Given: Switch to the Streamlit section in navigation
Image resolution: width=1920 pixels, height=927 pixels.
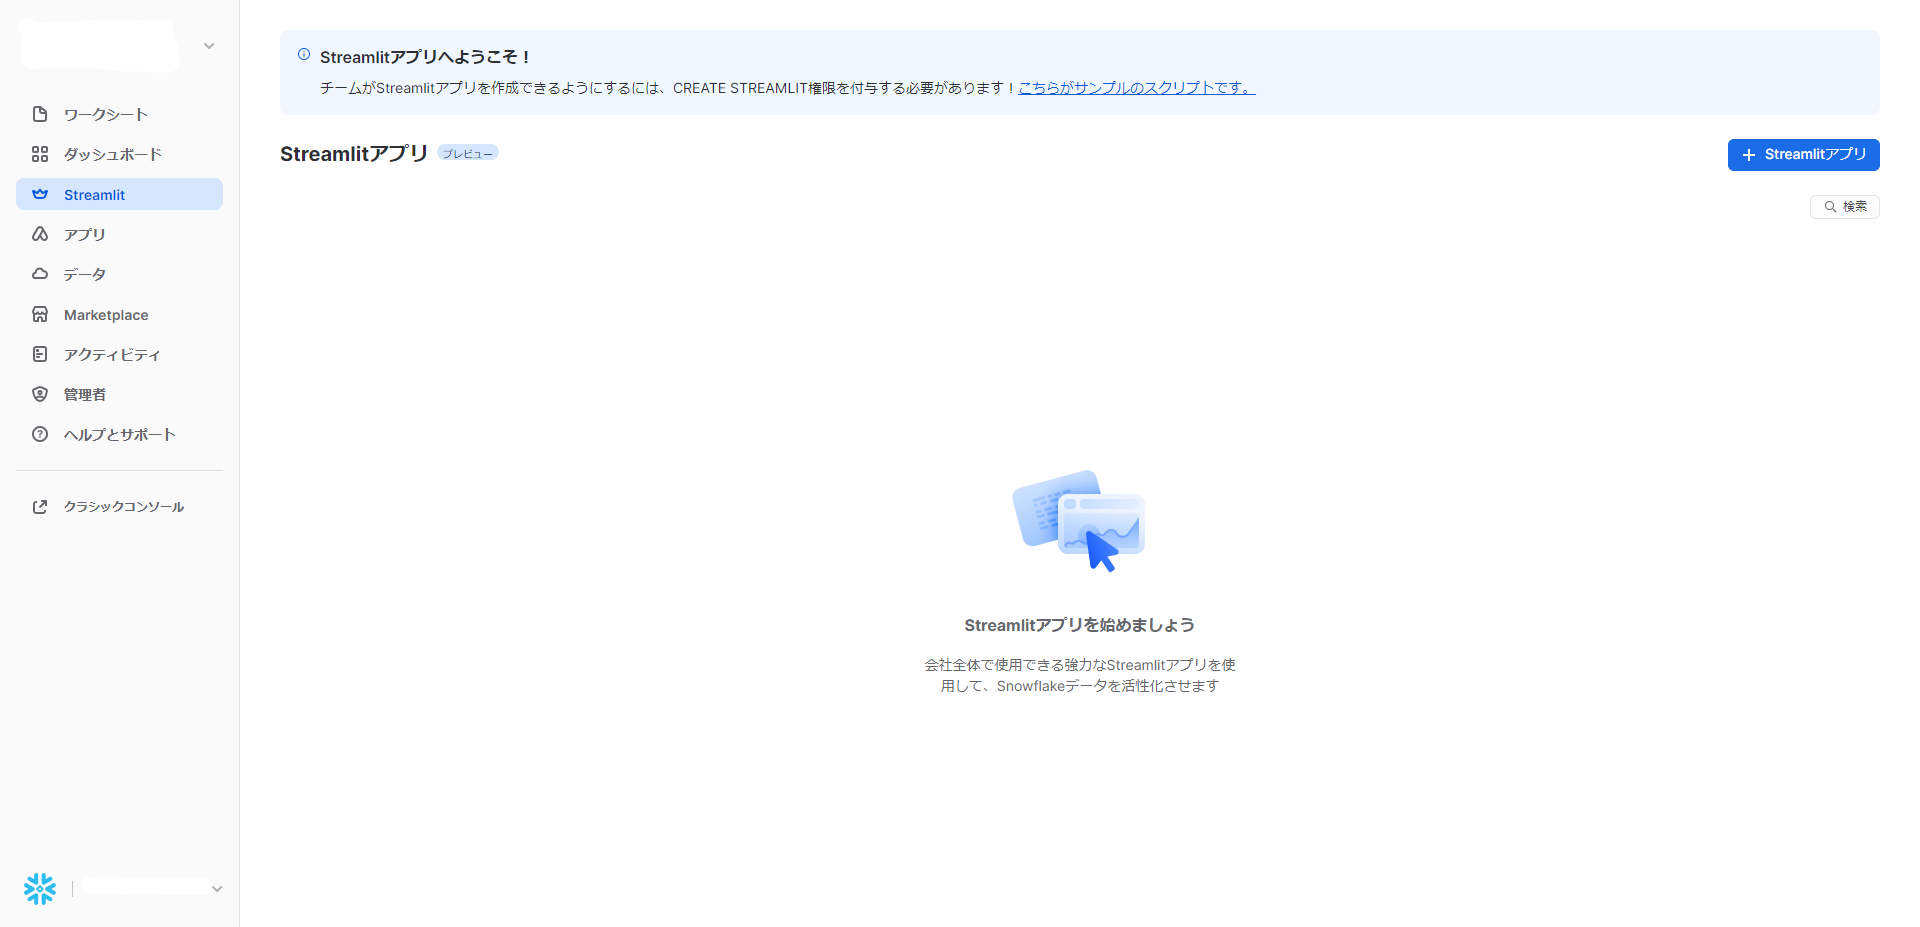Looking at the screenshot, I should (x=95, y=194).
